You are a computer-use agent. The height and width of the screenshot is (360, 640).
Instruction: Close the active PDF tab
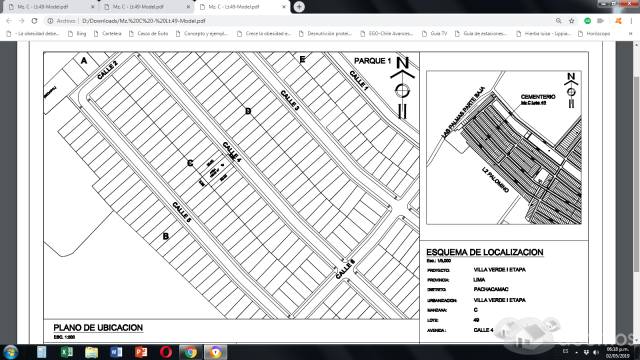[284, 7]
